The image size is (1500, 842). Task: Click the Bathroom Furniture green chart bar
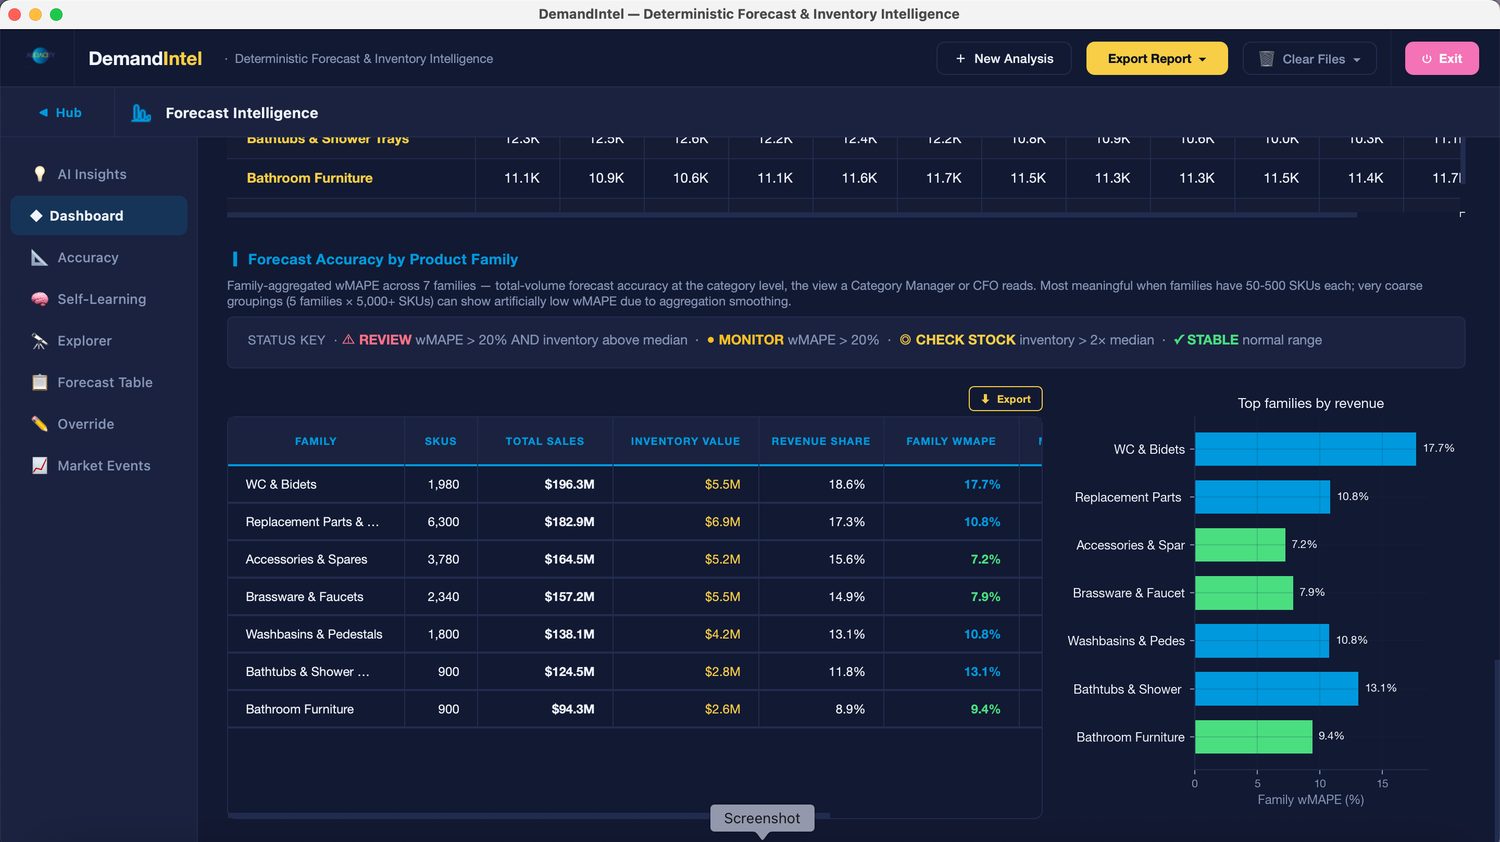pos(1253,737)
